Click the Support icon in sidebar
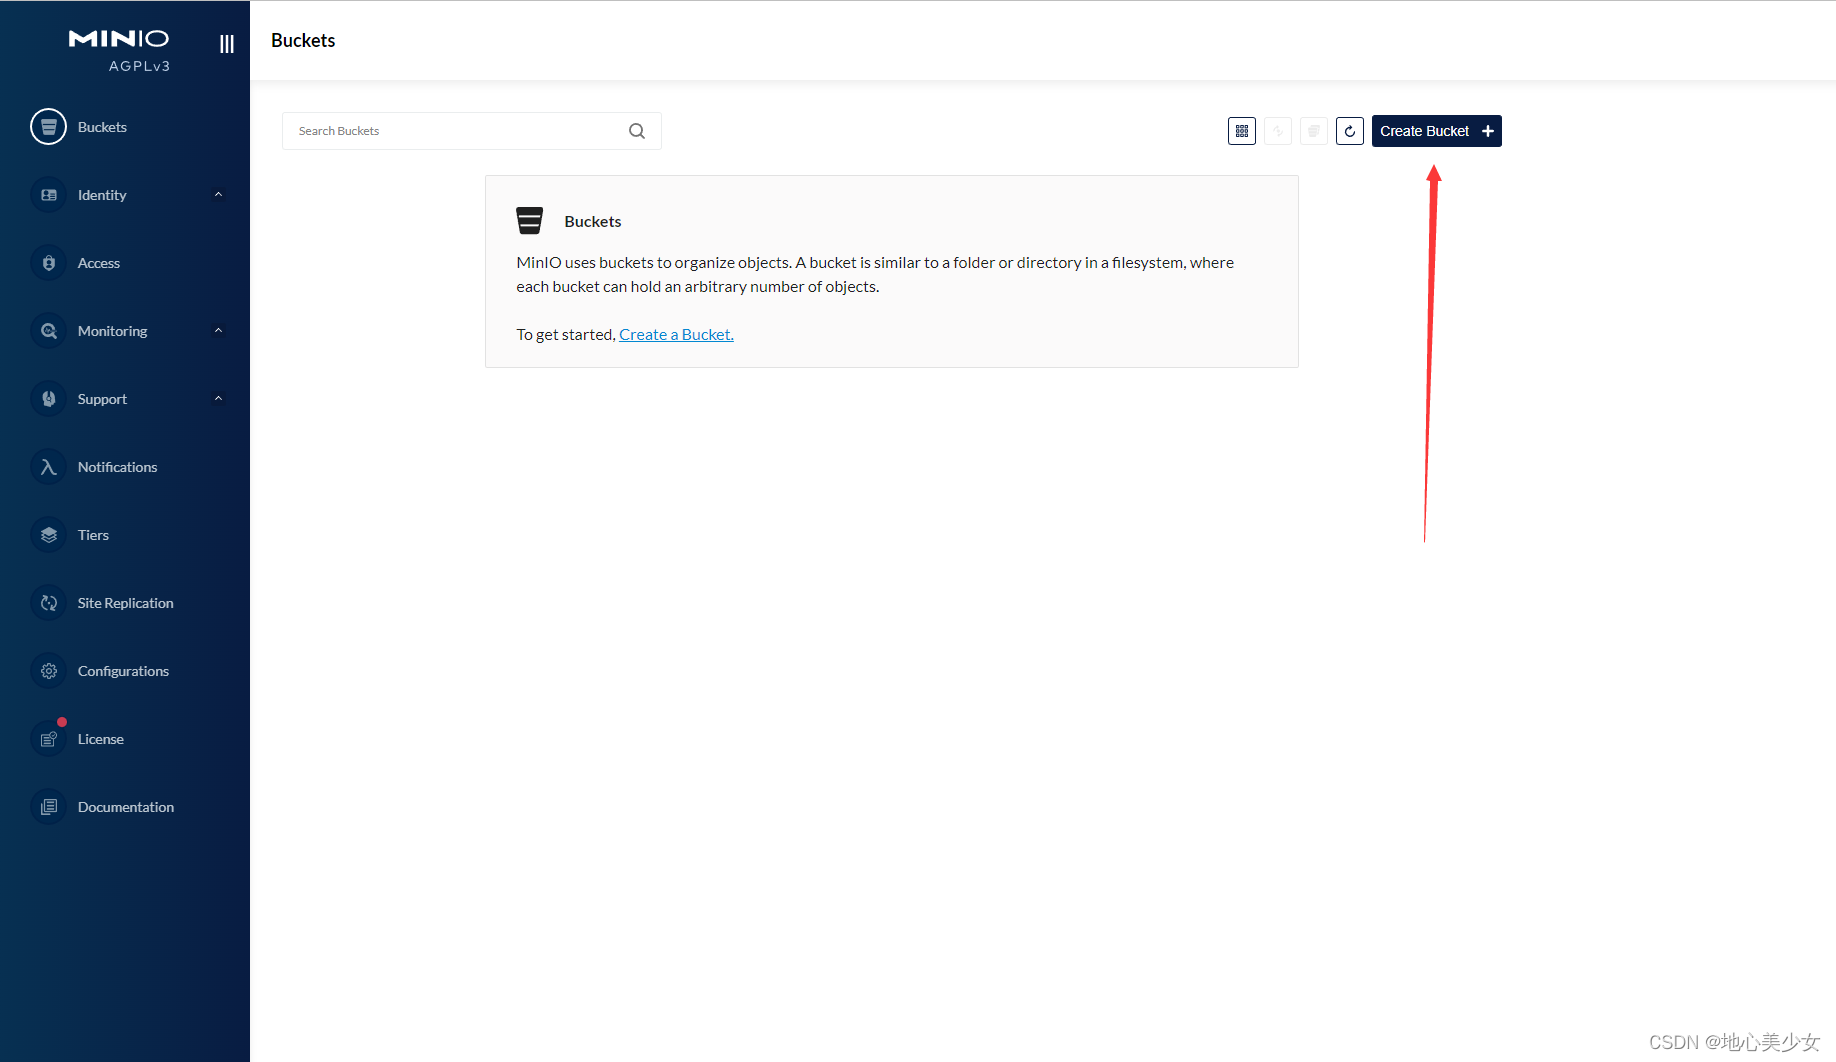The image size is (1836, 1062). click(x=48, y=399)
